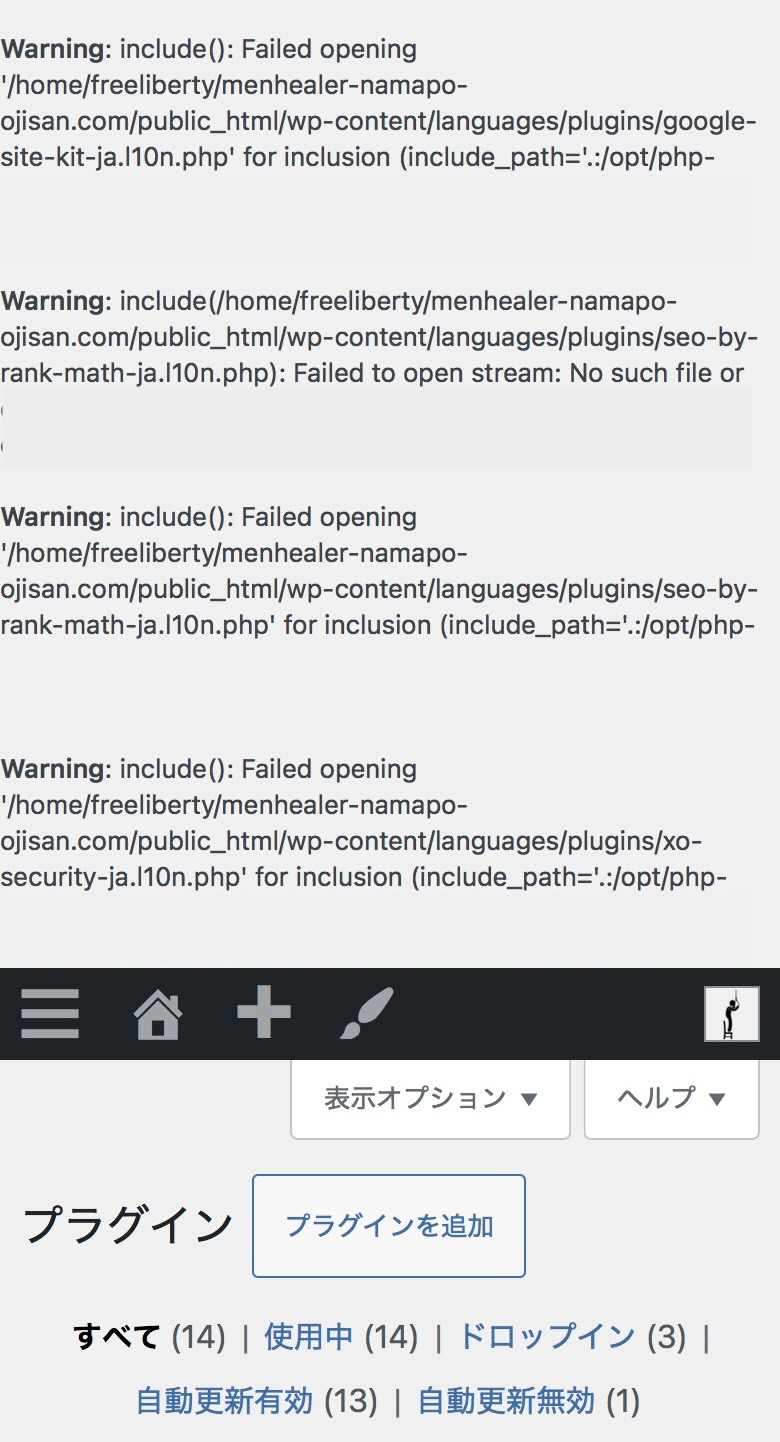Filter by 自動更新有効 plugins
The width and height of the screenshot is (780, 1442).
click(x=224, y=1401)
